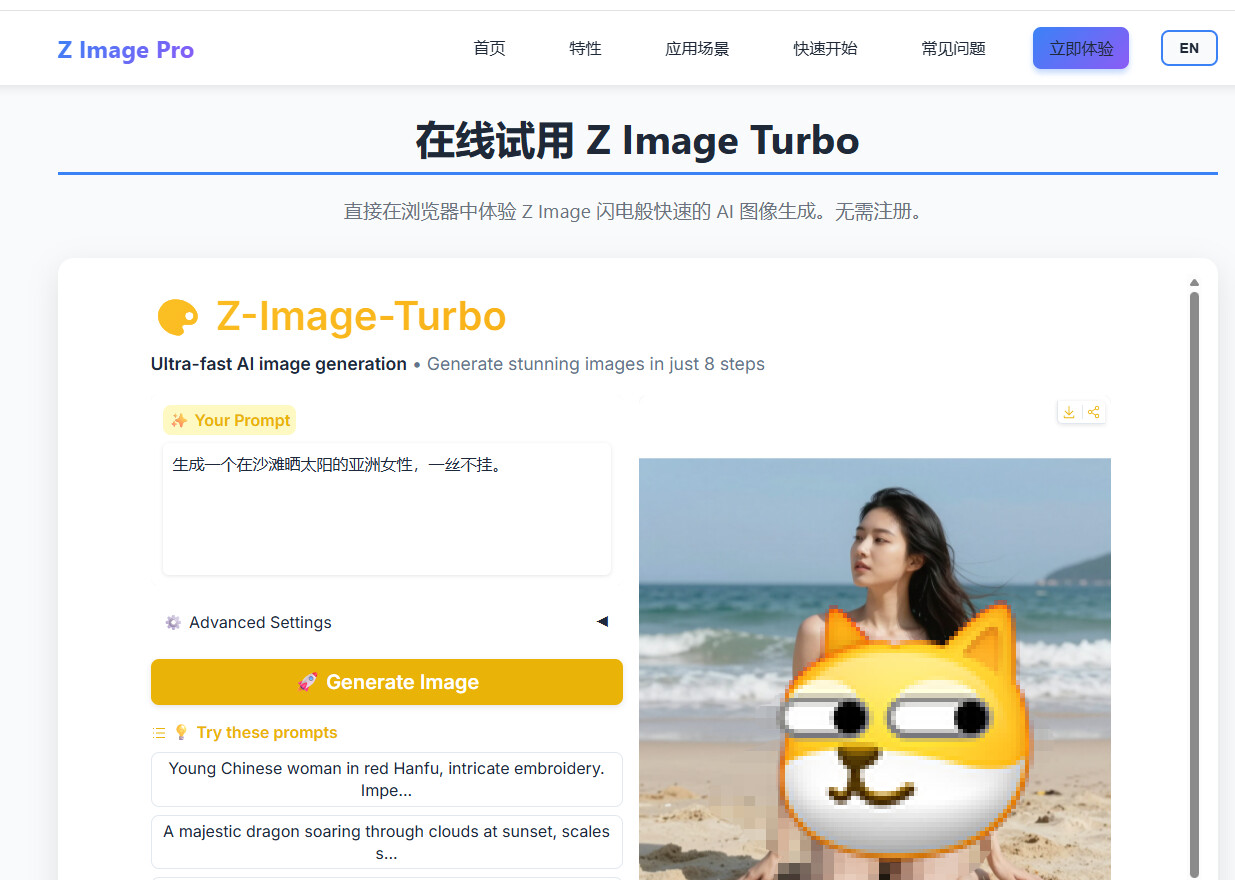Click the generated beach image preview
This screenshot has width=1235, height=880.
875,668
